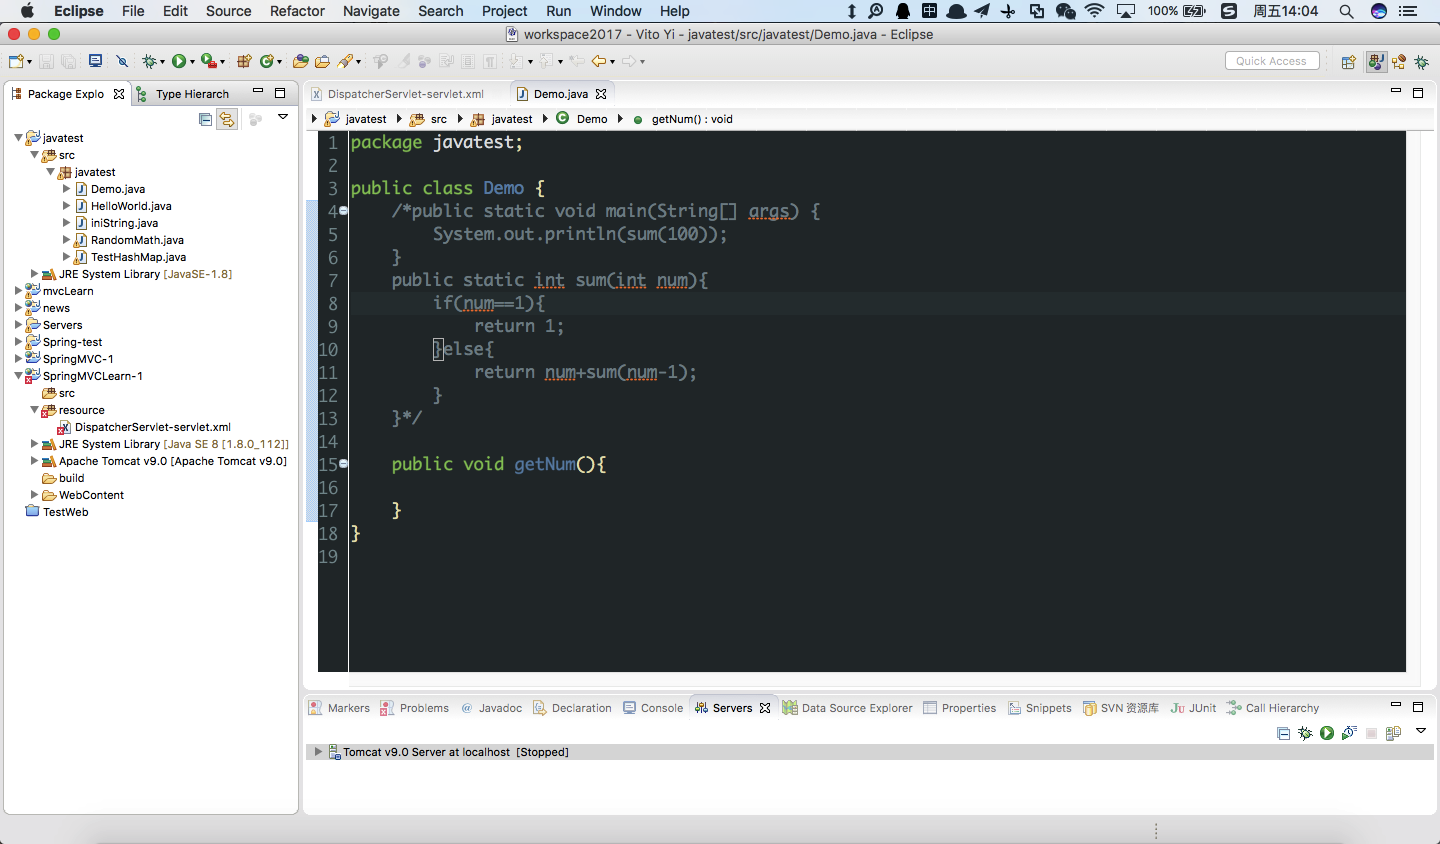
Task: Start the server in debug mode
Action: 1305,733
